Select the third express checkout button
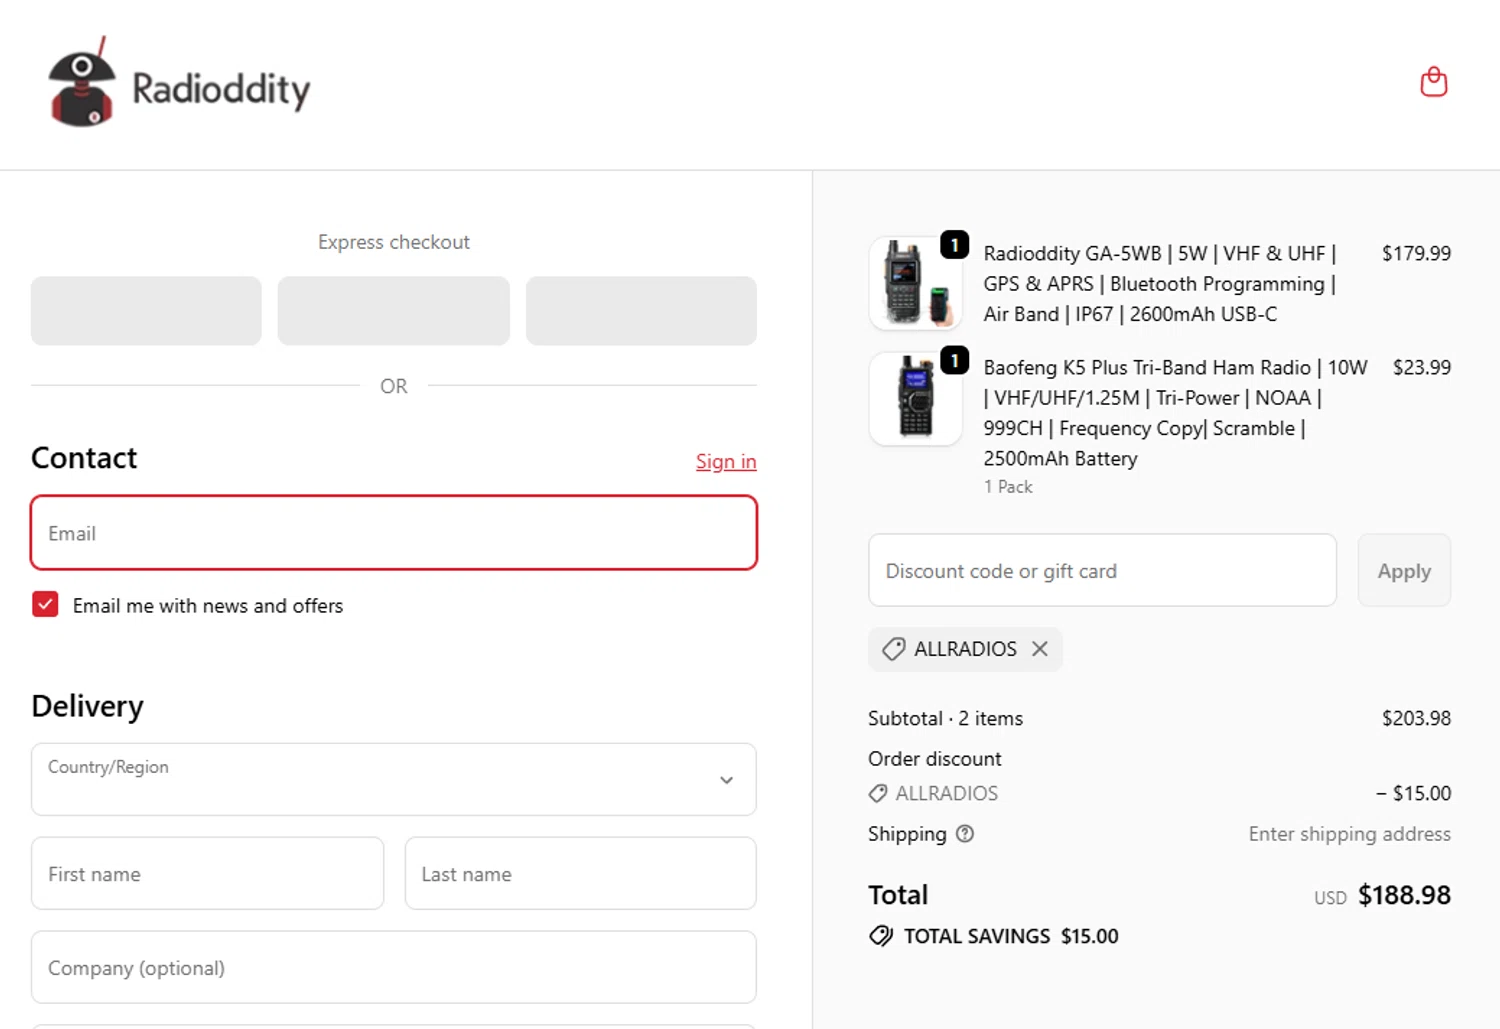Viewport: 1500px width, 1029px height. point(641,311)
